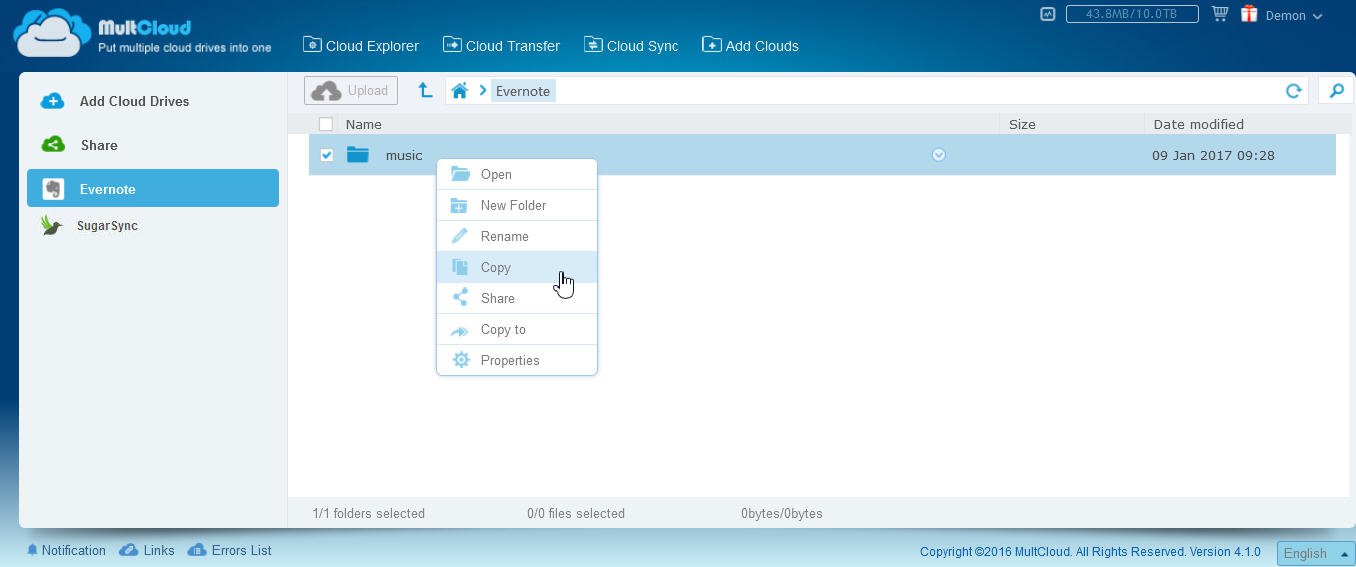Image resolution: width=1356 pixels, height=567 pixels.
Task: Refresh the file list
Action: 1293,91
